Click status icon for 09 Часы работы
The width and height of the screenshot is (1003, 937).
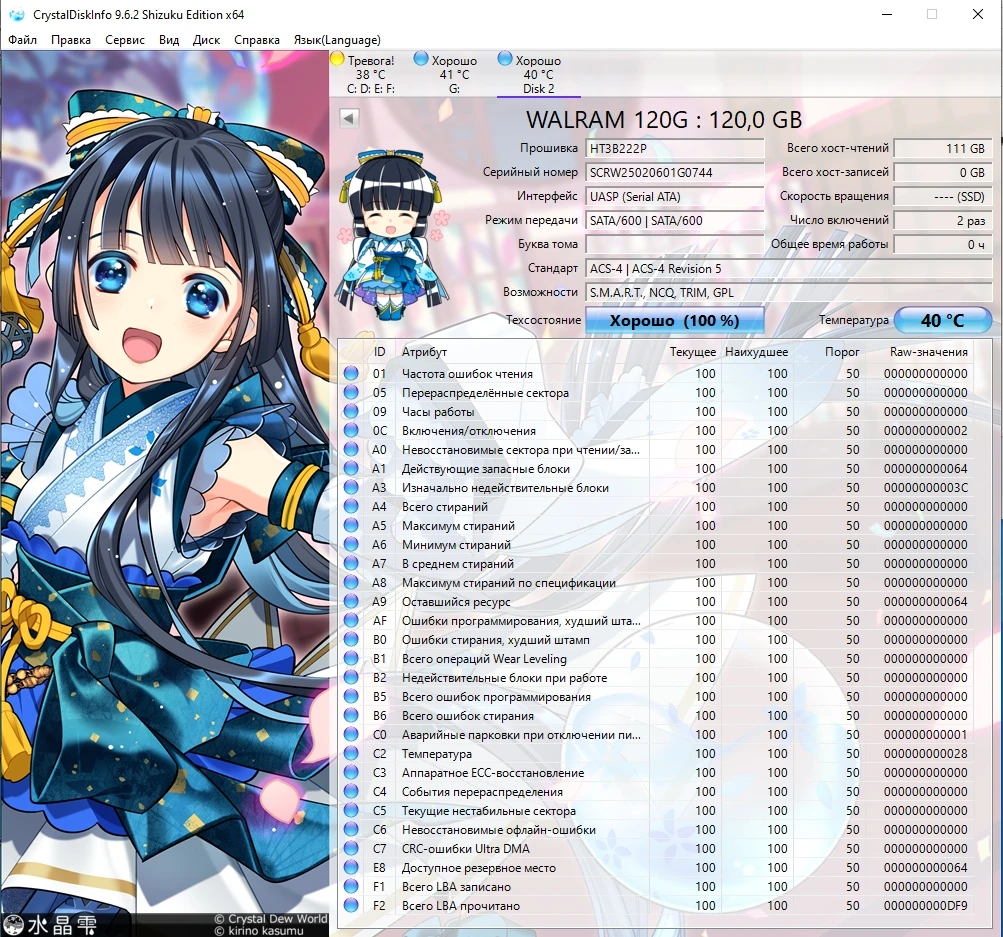351,411
